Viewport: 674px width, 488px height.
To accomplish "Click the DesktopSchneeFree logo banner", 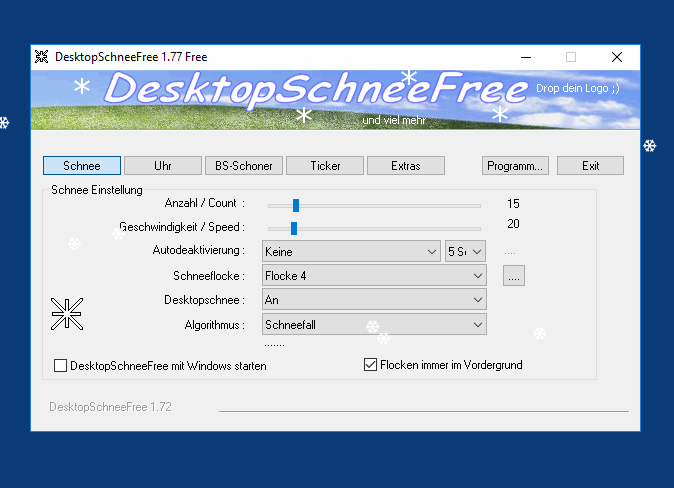I will tap(335, 100).
